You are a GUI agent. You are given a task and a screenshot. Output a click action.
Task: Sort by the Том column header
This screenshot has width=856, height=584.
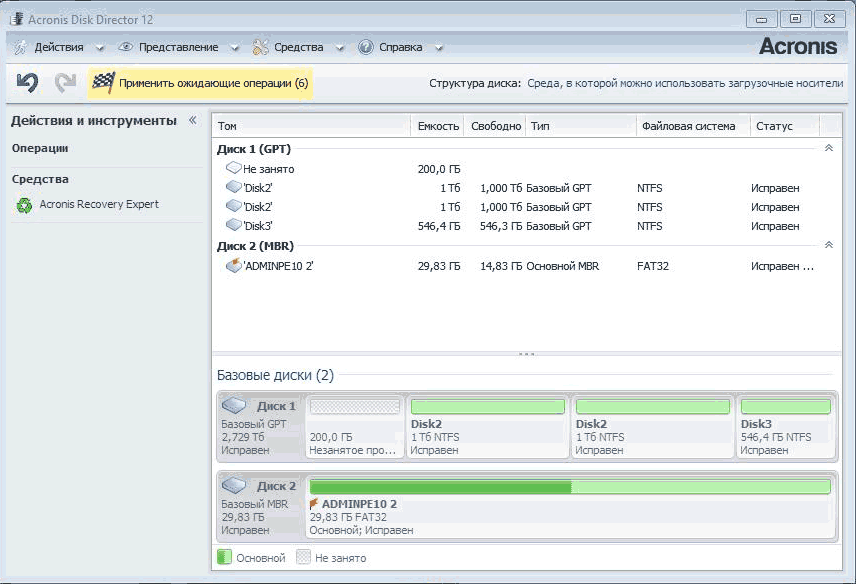coord(311,126)
